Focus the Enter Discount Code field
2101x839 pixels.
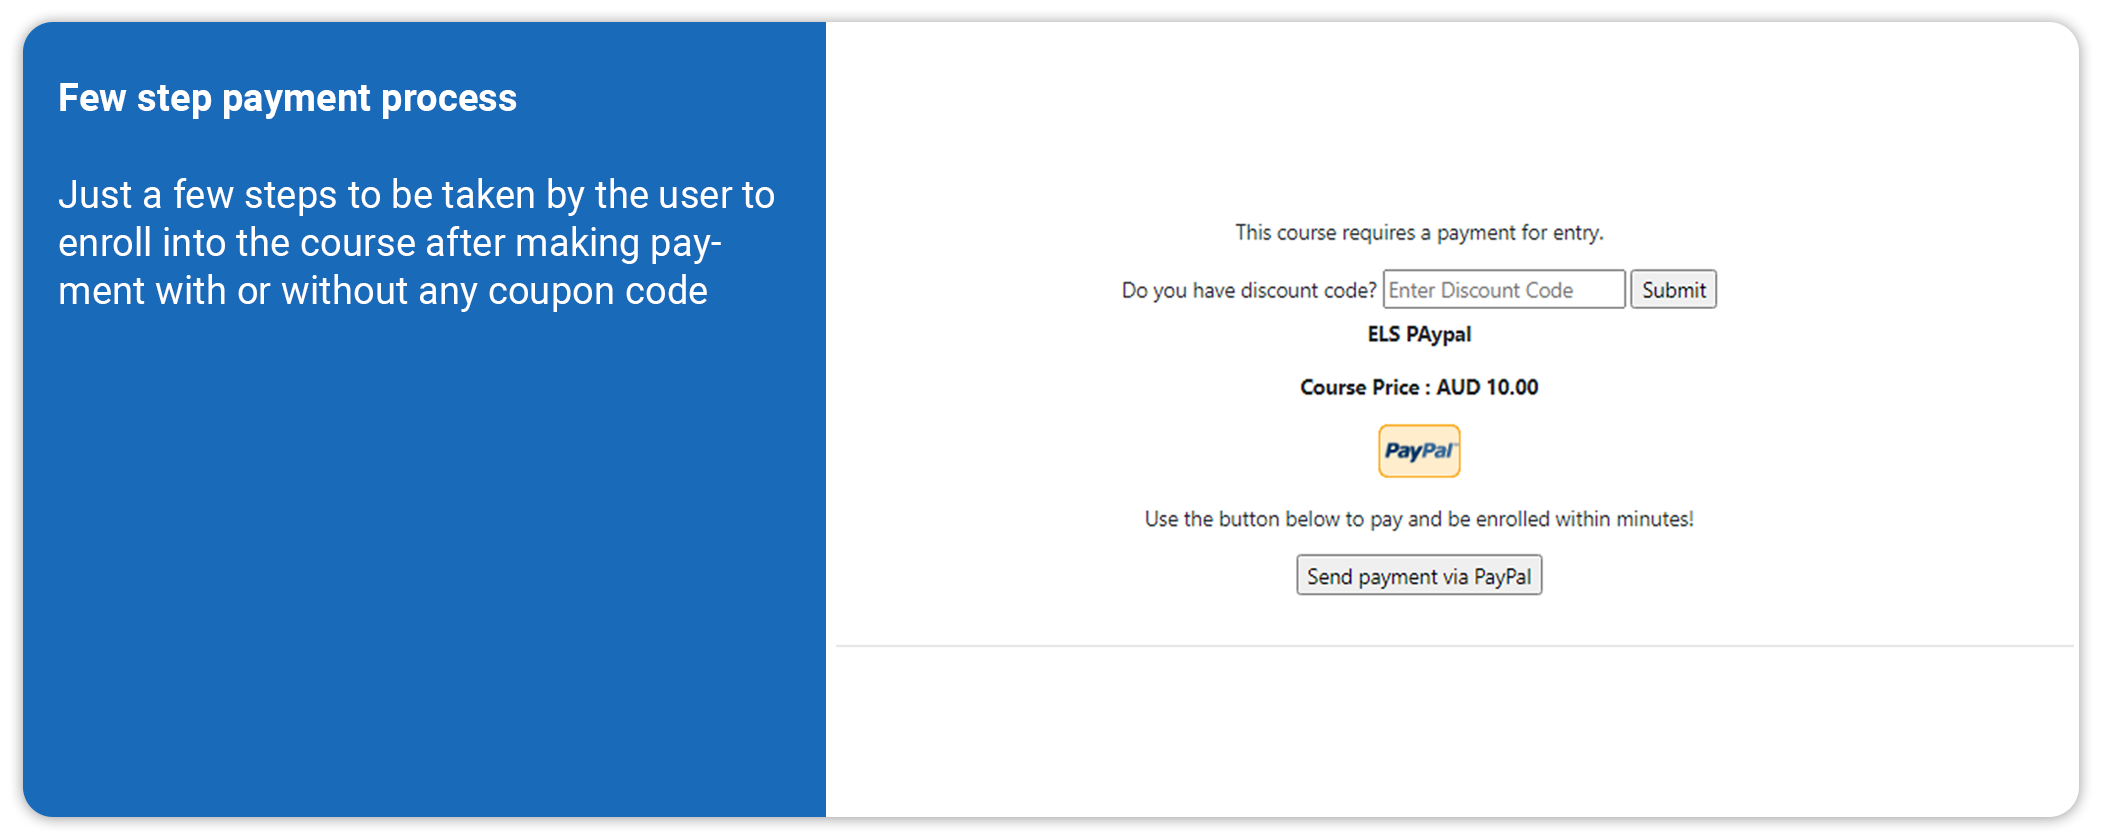pyautogui.click(x=1503, y=290)
